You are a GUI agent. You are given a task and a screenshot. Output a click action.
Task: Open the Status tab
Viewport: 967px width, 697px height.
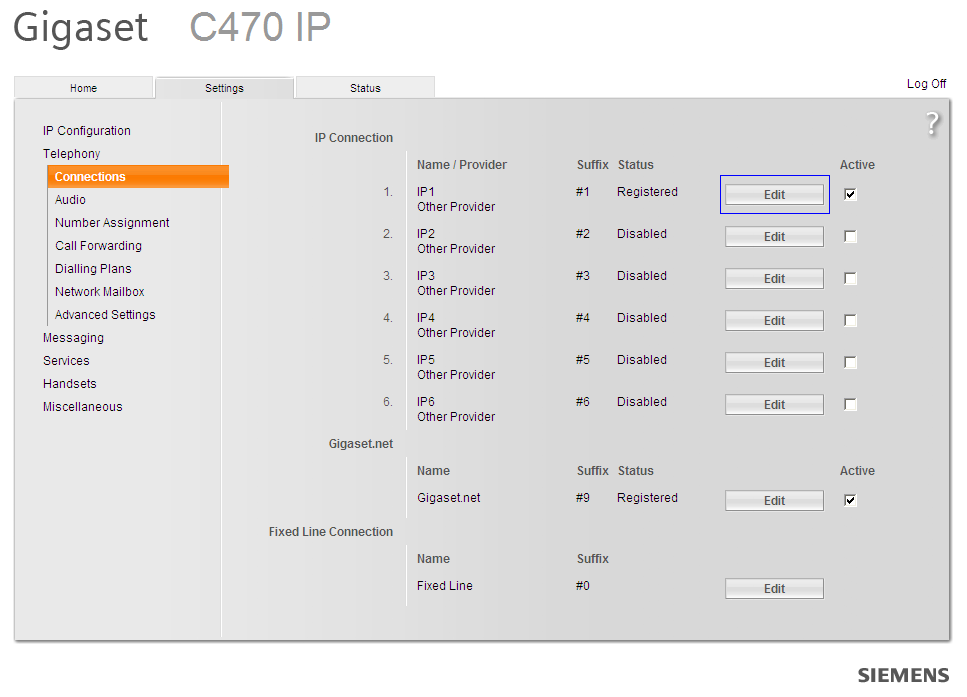click(365, 88)
